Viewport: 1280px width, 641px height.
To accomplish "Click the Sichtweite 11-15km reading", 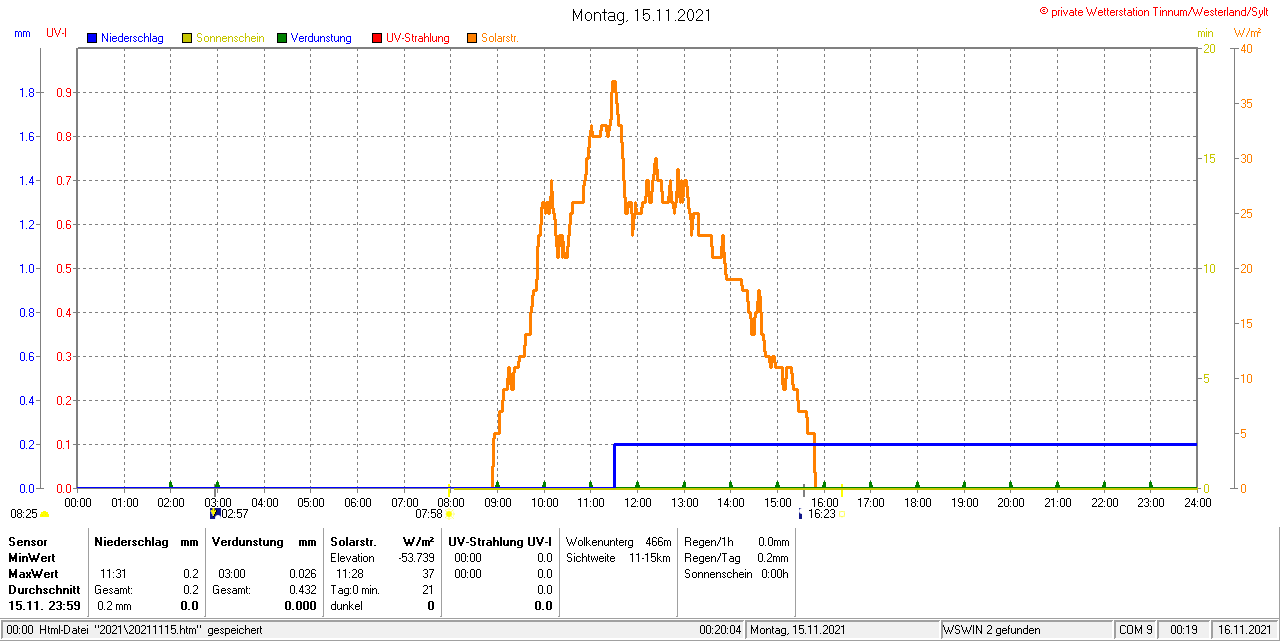I will point(618,558).
